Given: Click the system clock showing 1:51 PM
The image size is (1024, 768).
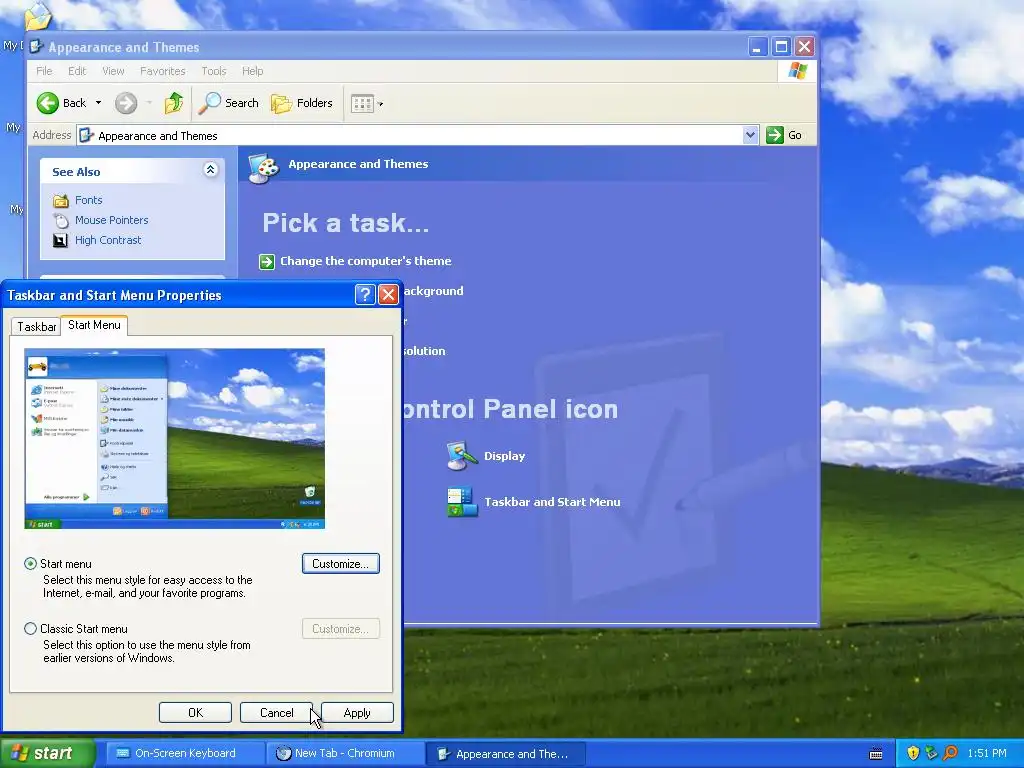Looking at the screenshot, I should [x=987, y=753].
